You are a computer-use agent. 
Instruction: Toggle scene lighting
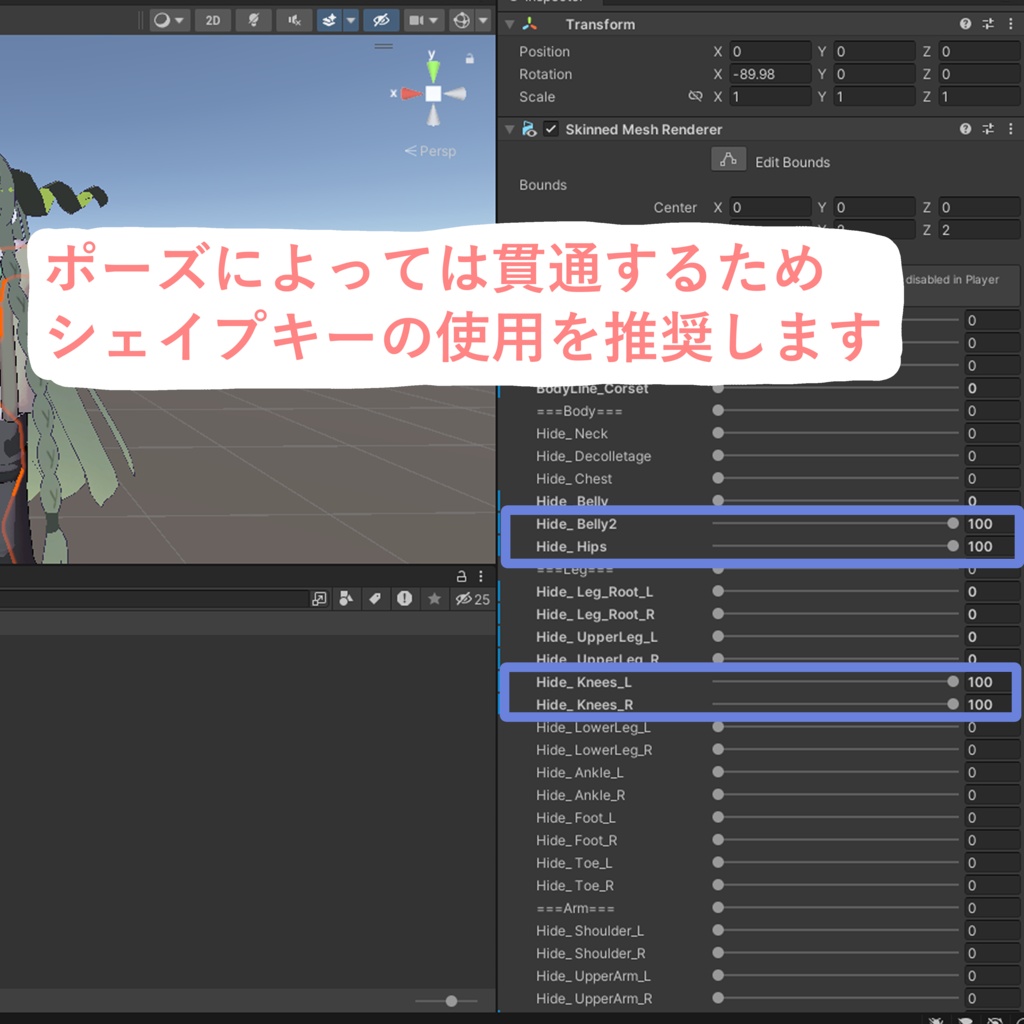click(x=253, y=20)
